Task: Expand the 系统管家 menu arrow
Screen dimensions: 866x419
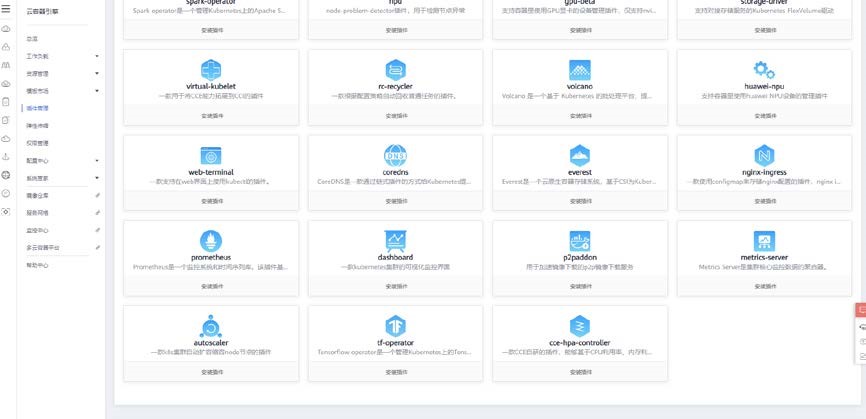Action: coord(97,178)
